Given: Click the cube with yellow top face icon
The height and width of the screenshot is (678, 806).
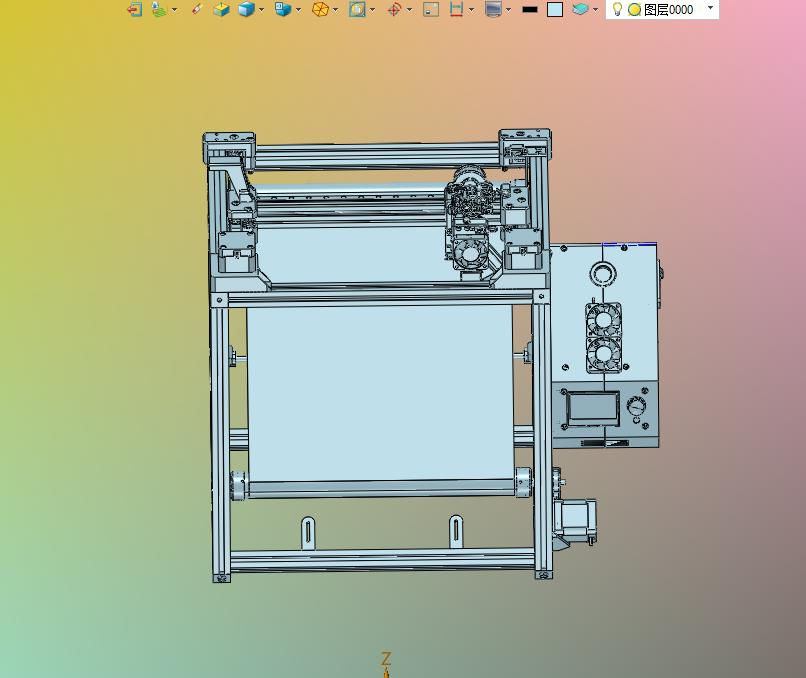Looking at the screenshot, I should click(x=222, y=9).
